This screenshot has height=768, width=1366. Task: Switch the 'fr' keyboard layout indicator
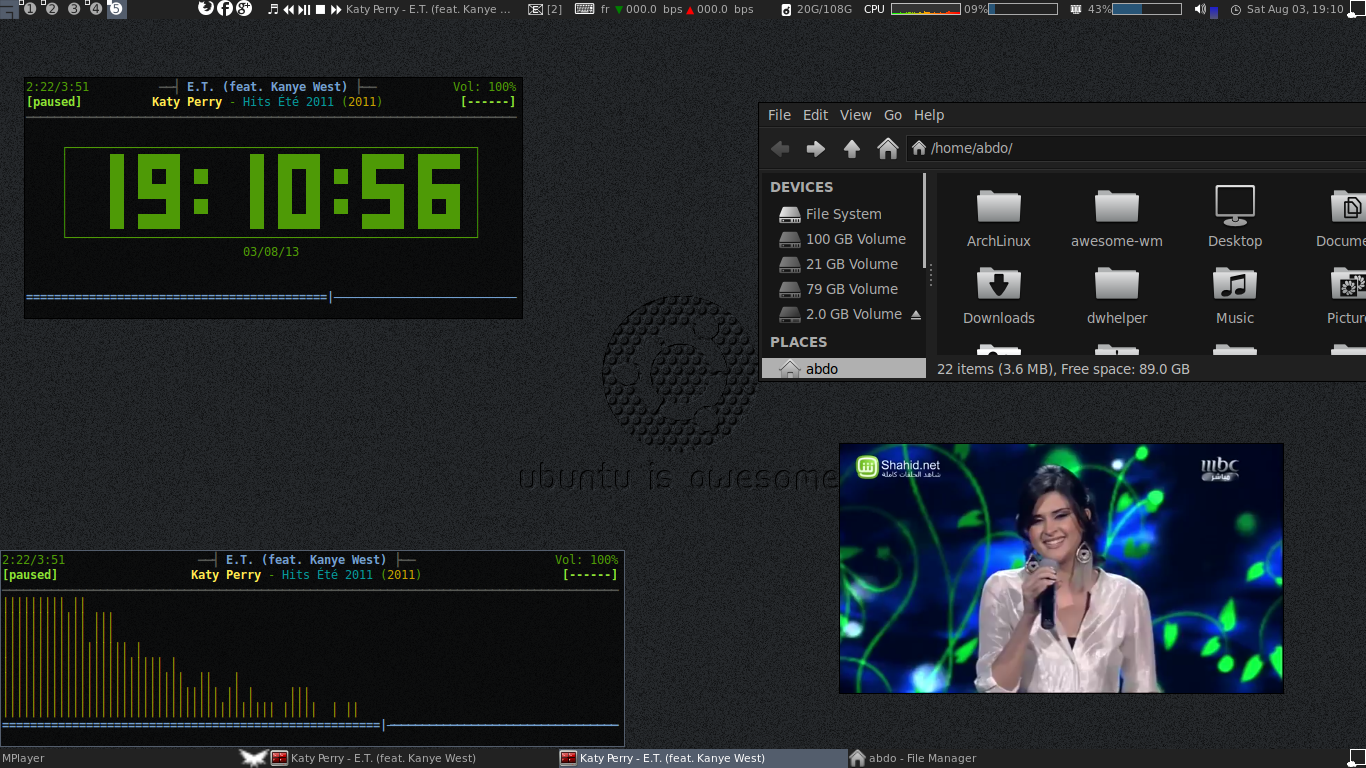click(x=605, y=9)
